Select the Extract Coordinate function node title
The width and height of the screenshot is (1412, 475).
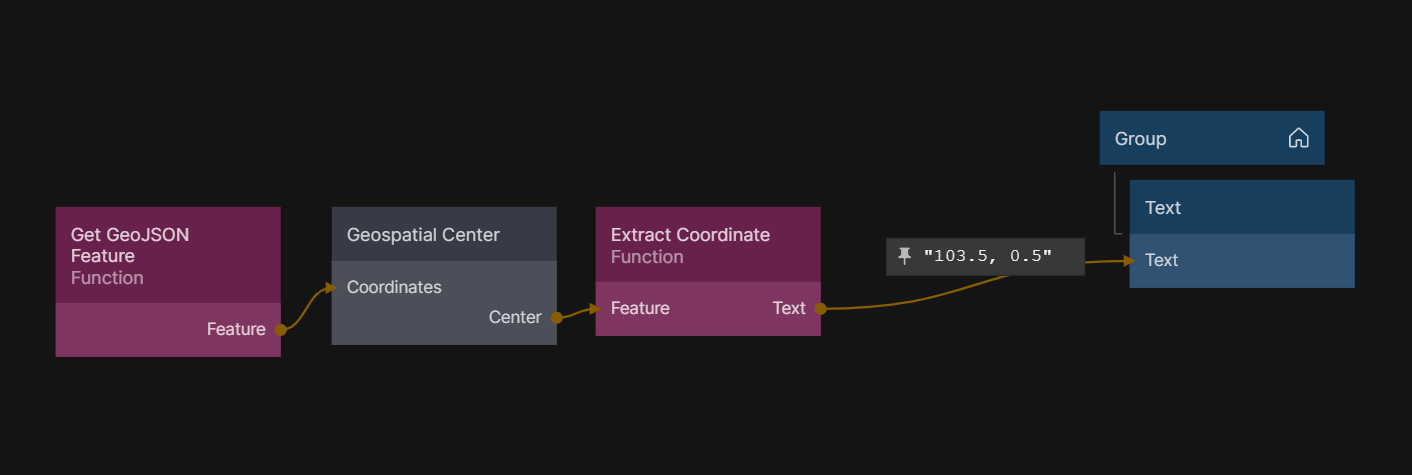pyautogui.click(x=690, y=235)
